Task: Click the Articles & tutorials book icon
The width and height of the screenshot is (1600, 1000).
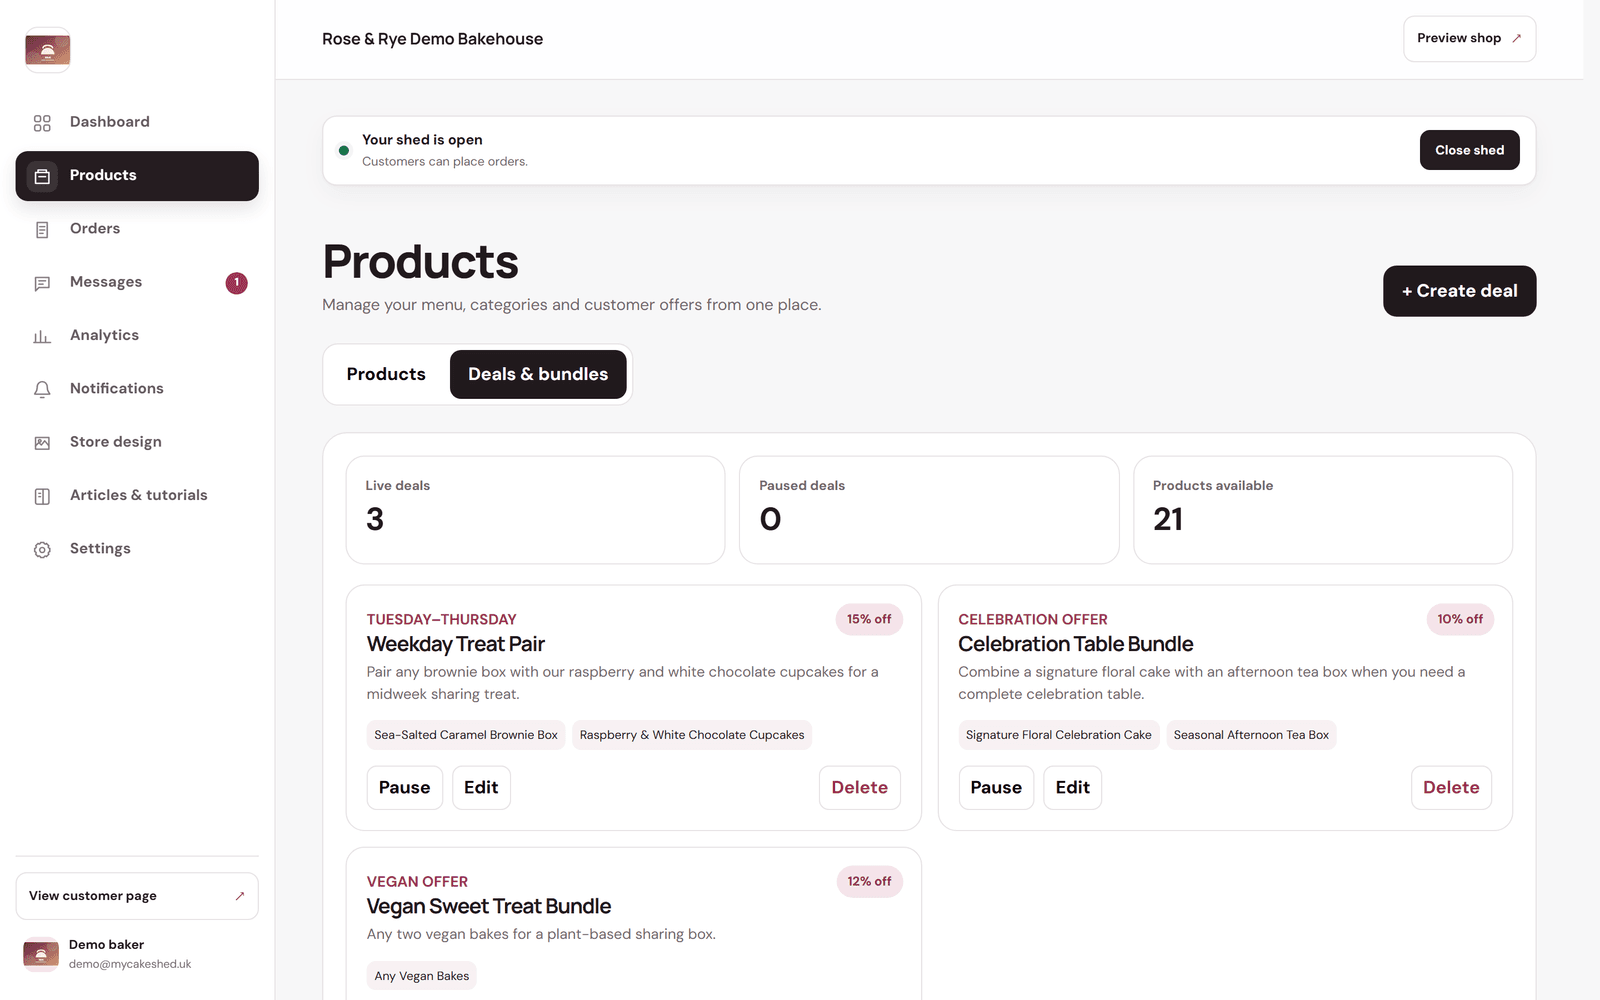Action: (x=42, y=496)
